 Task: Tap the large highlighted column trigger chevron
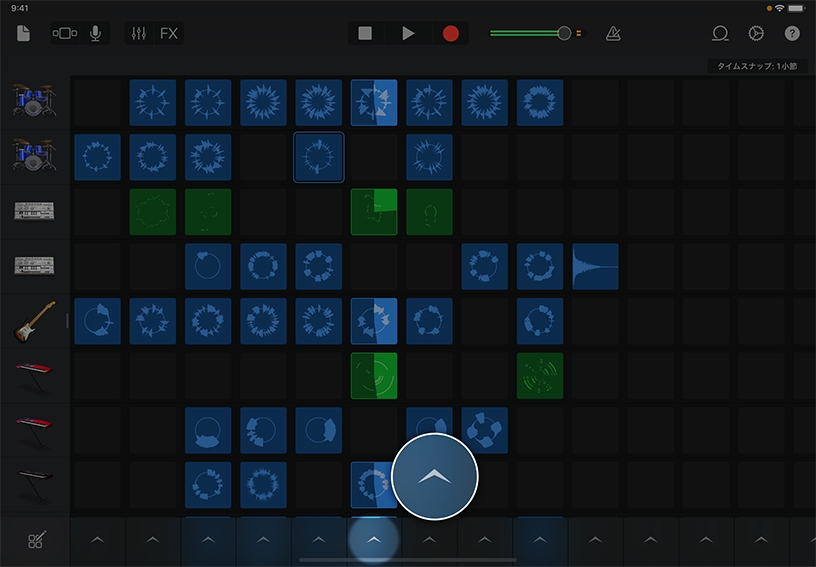pos(435,478)
